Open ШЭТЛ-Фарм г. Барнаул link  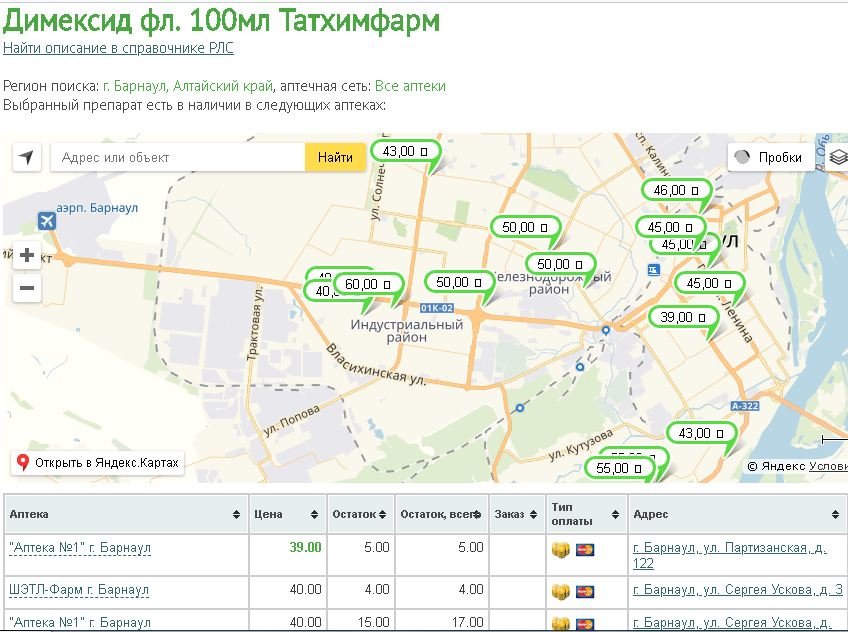79,590
